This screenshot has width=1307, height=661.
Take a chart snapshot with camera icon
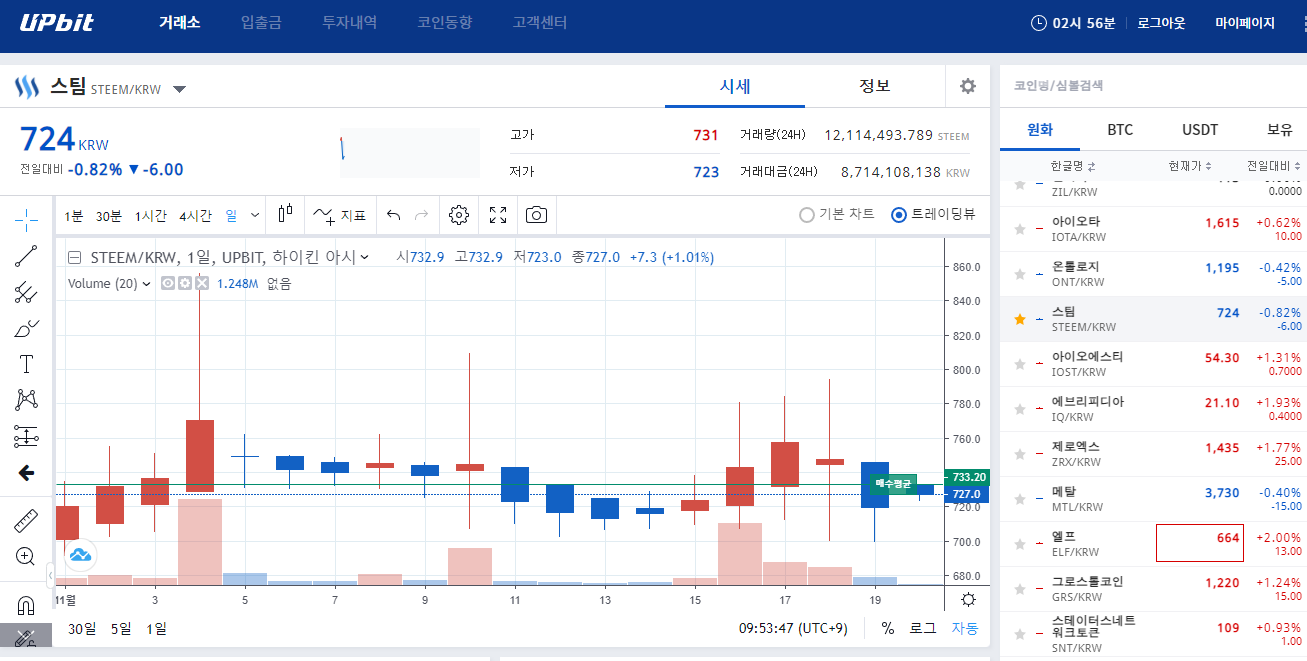tap(537, 215)
